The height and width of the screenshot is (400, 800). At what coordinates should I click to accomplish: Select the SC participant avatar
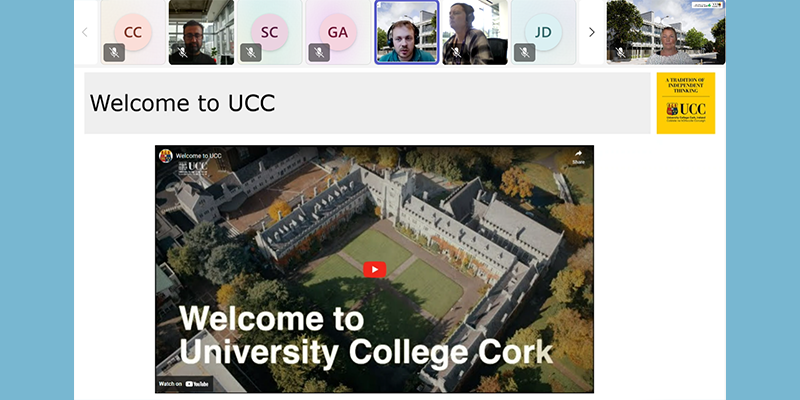[269, 32]
